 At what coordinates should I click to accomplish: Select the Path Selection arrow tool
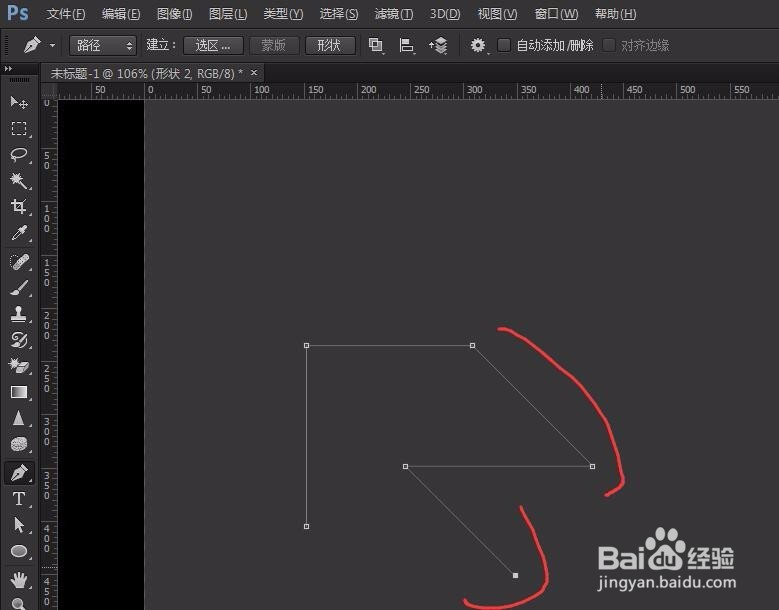19,525
